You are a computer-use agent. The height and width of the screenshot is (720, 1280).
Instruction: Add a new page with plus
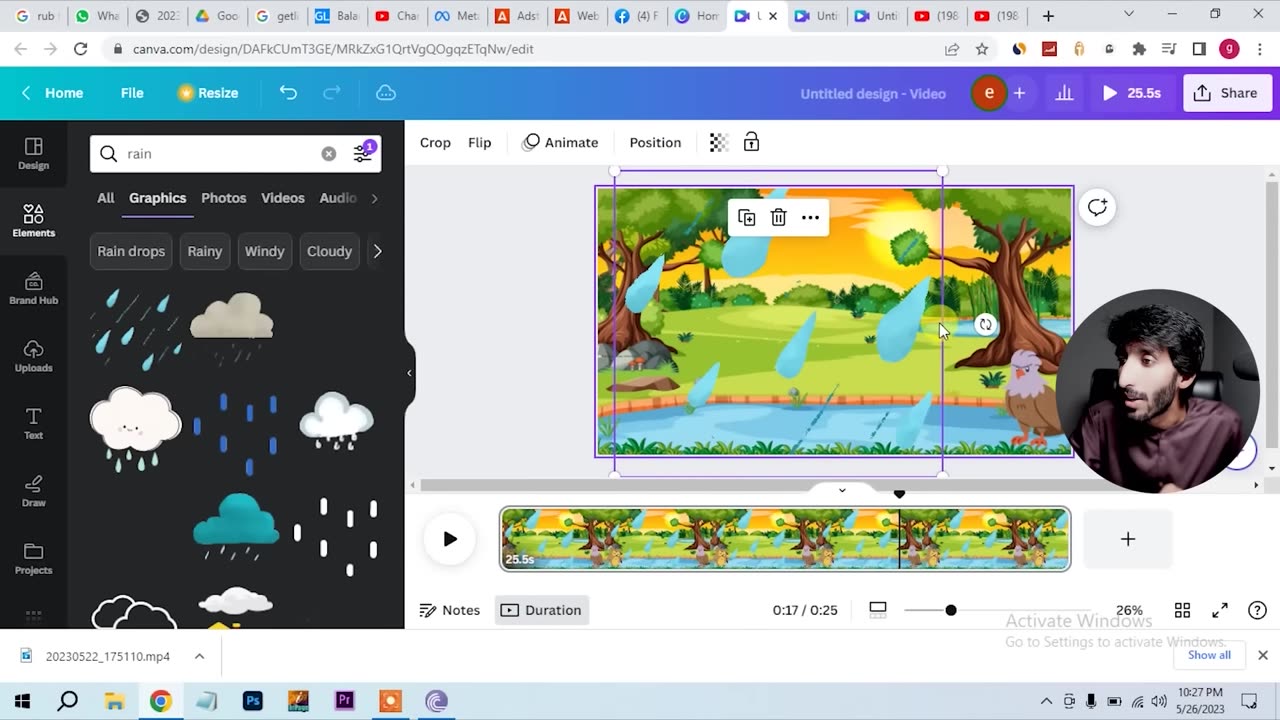pyautogui.click(x=1128, y=539)
